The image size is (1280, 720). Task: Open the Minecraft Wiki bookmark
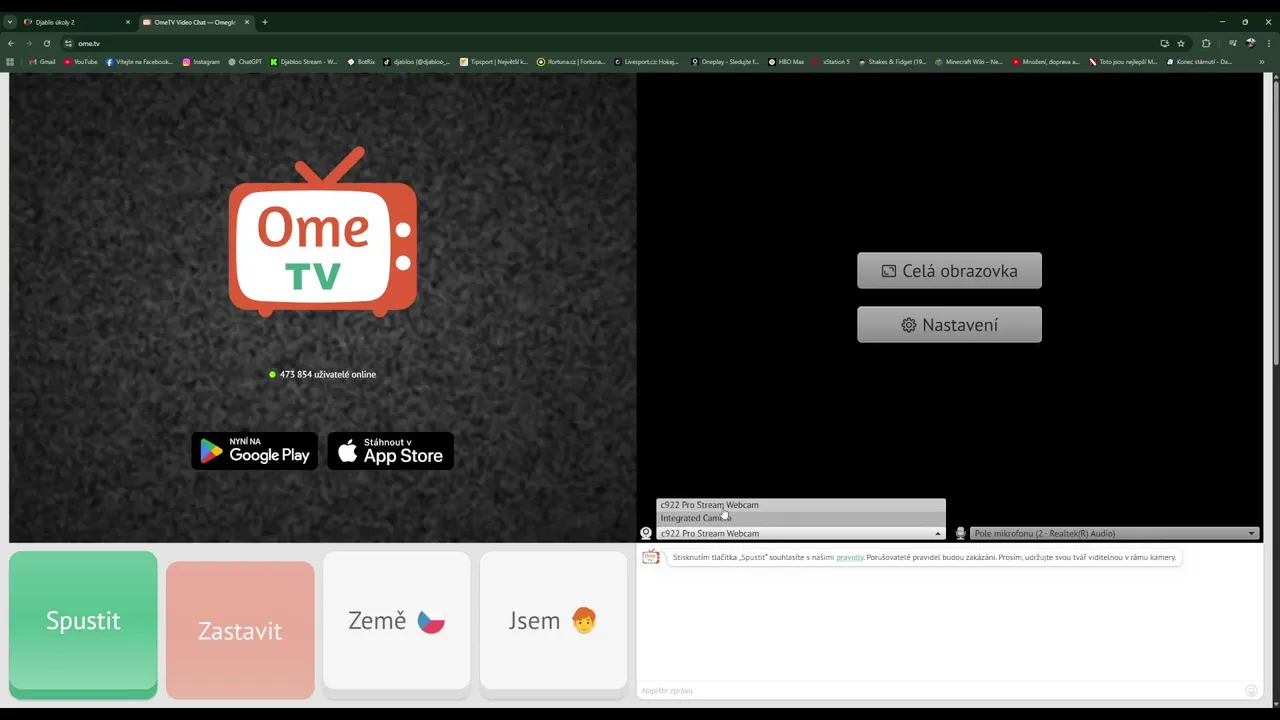969,62
